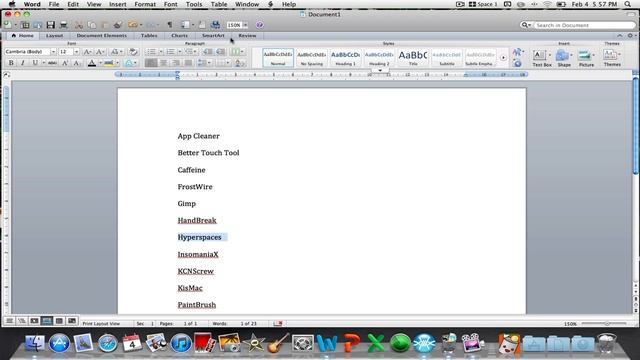Open Safari from the Dock

point(108,342)
